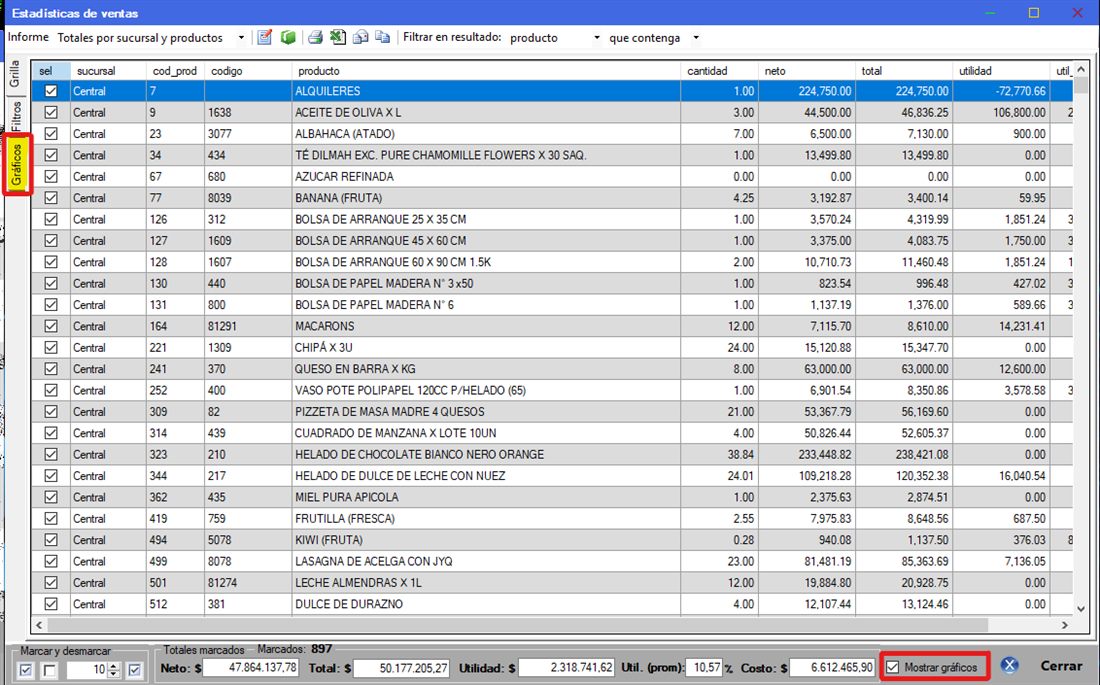The width and height of the screenshot is (1100, 685).
Task: Sort by the utilidad column header
Action: coord(1001,70)
